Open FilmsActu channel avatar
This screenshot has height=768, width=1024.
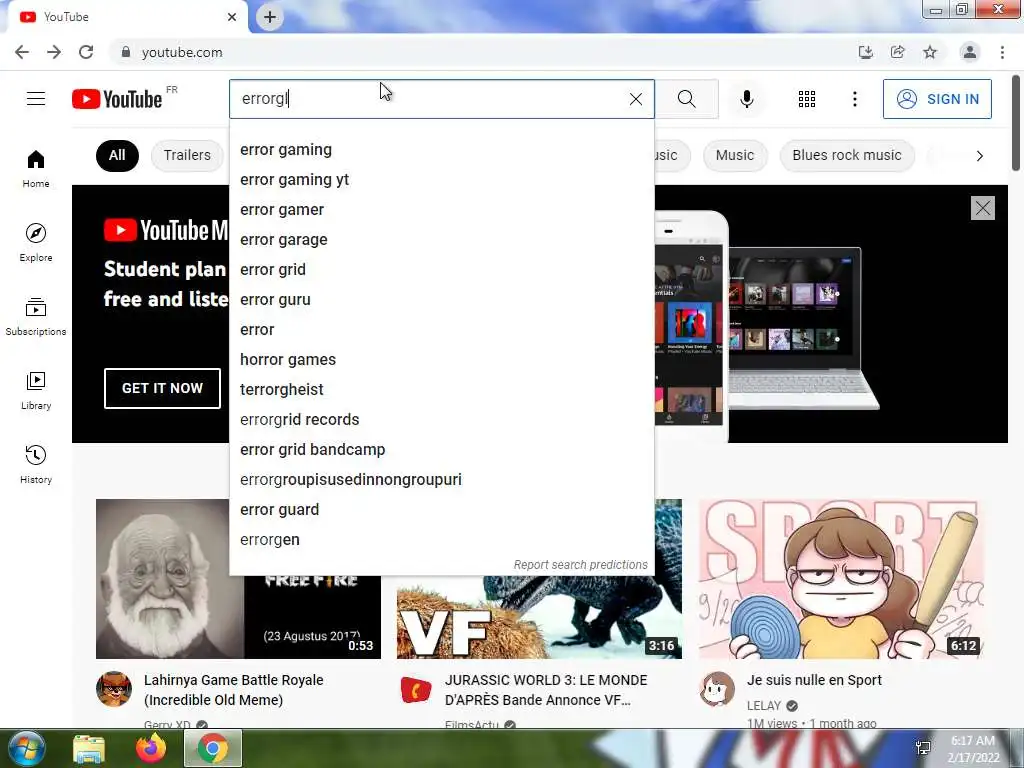click(x=415, y=689)
